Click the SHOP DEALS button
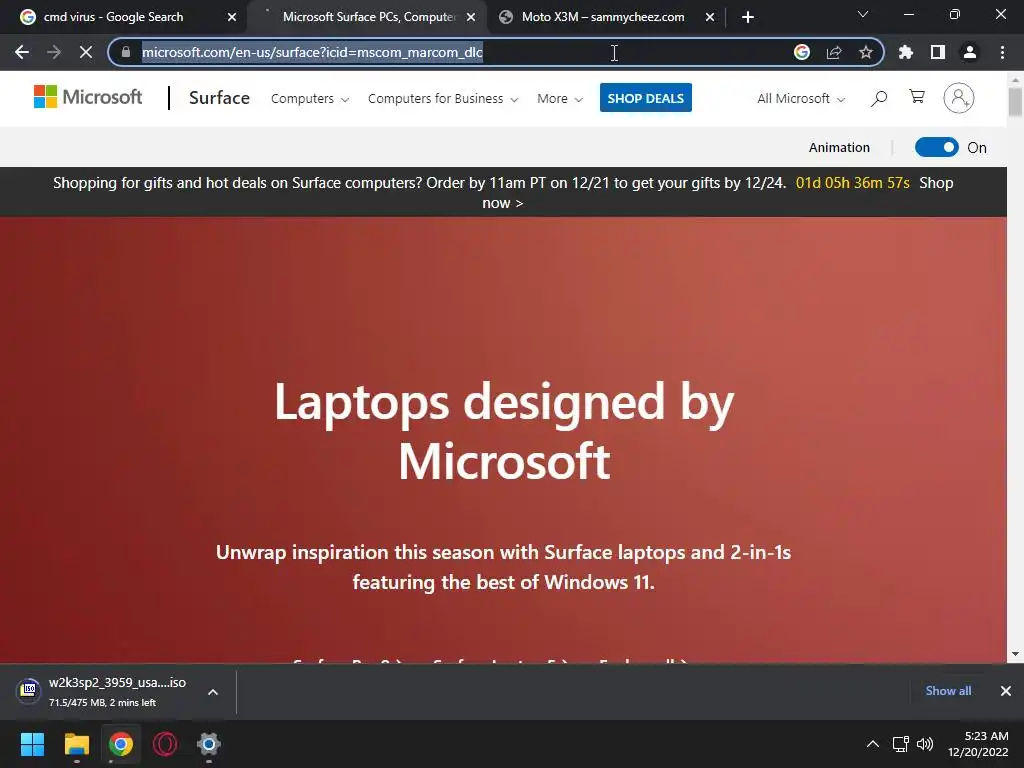 [x=646, y=98]
